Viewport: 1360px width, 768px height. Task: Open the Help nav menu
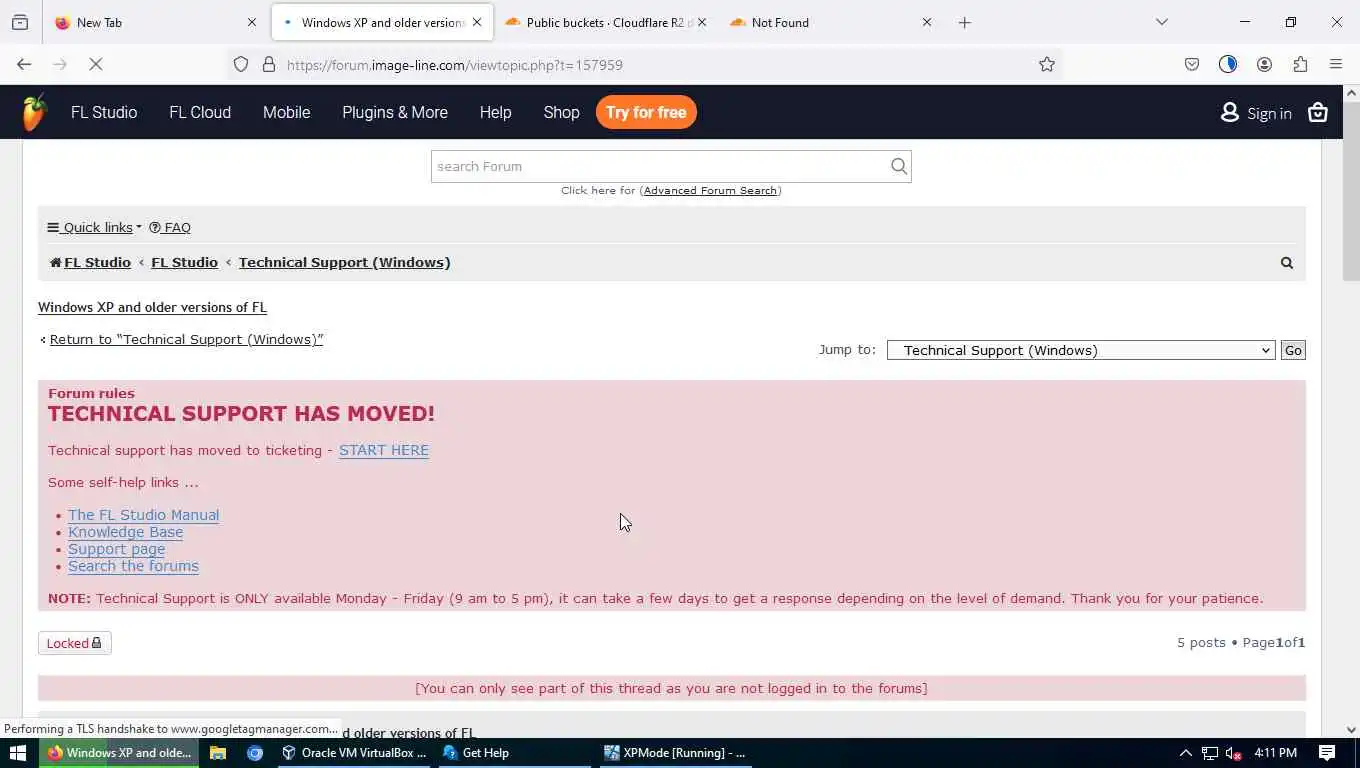495,112
